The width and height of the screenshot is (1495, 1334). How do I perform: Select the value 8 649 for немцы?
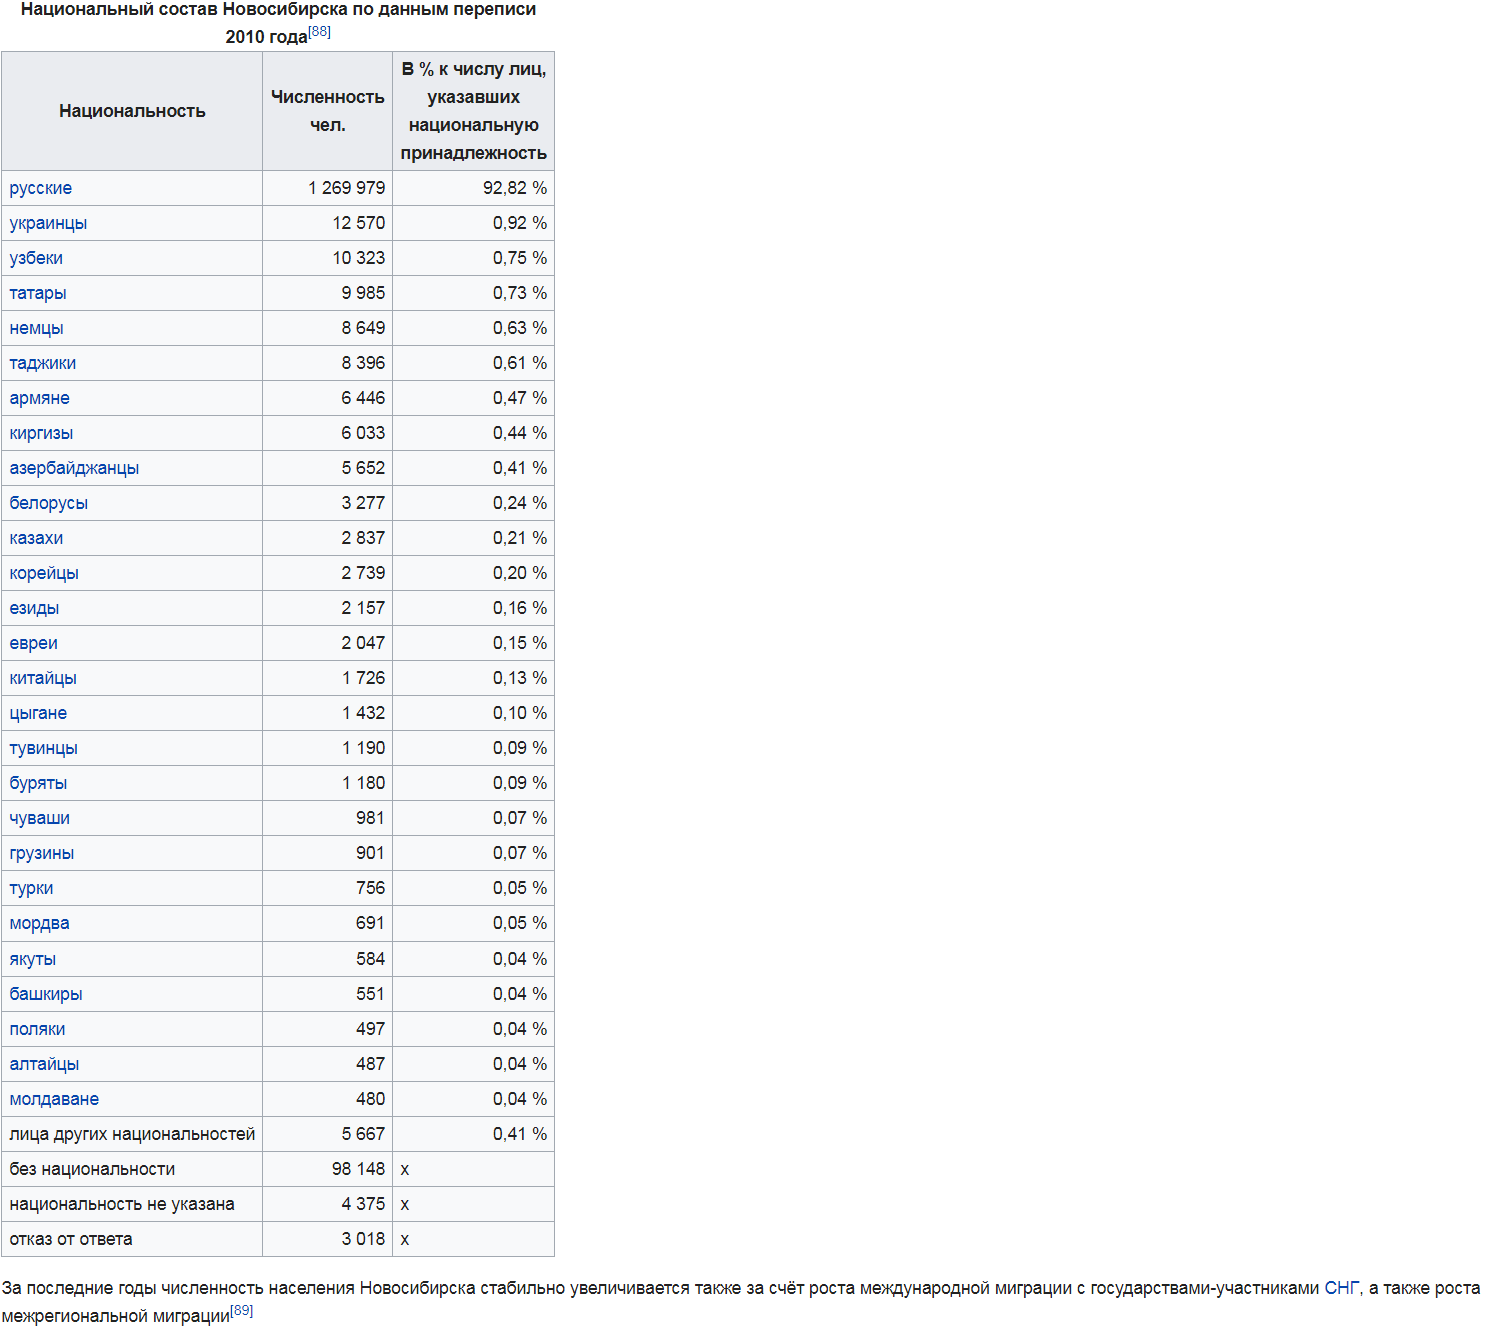pos(363,328)
